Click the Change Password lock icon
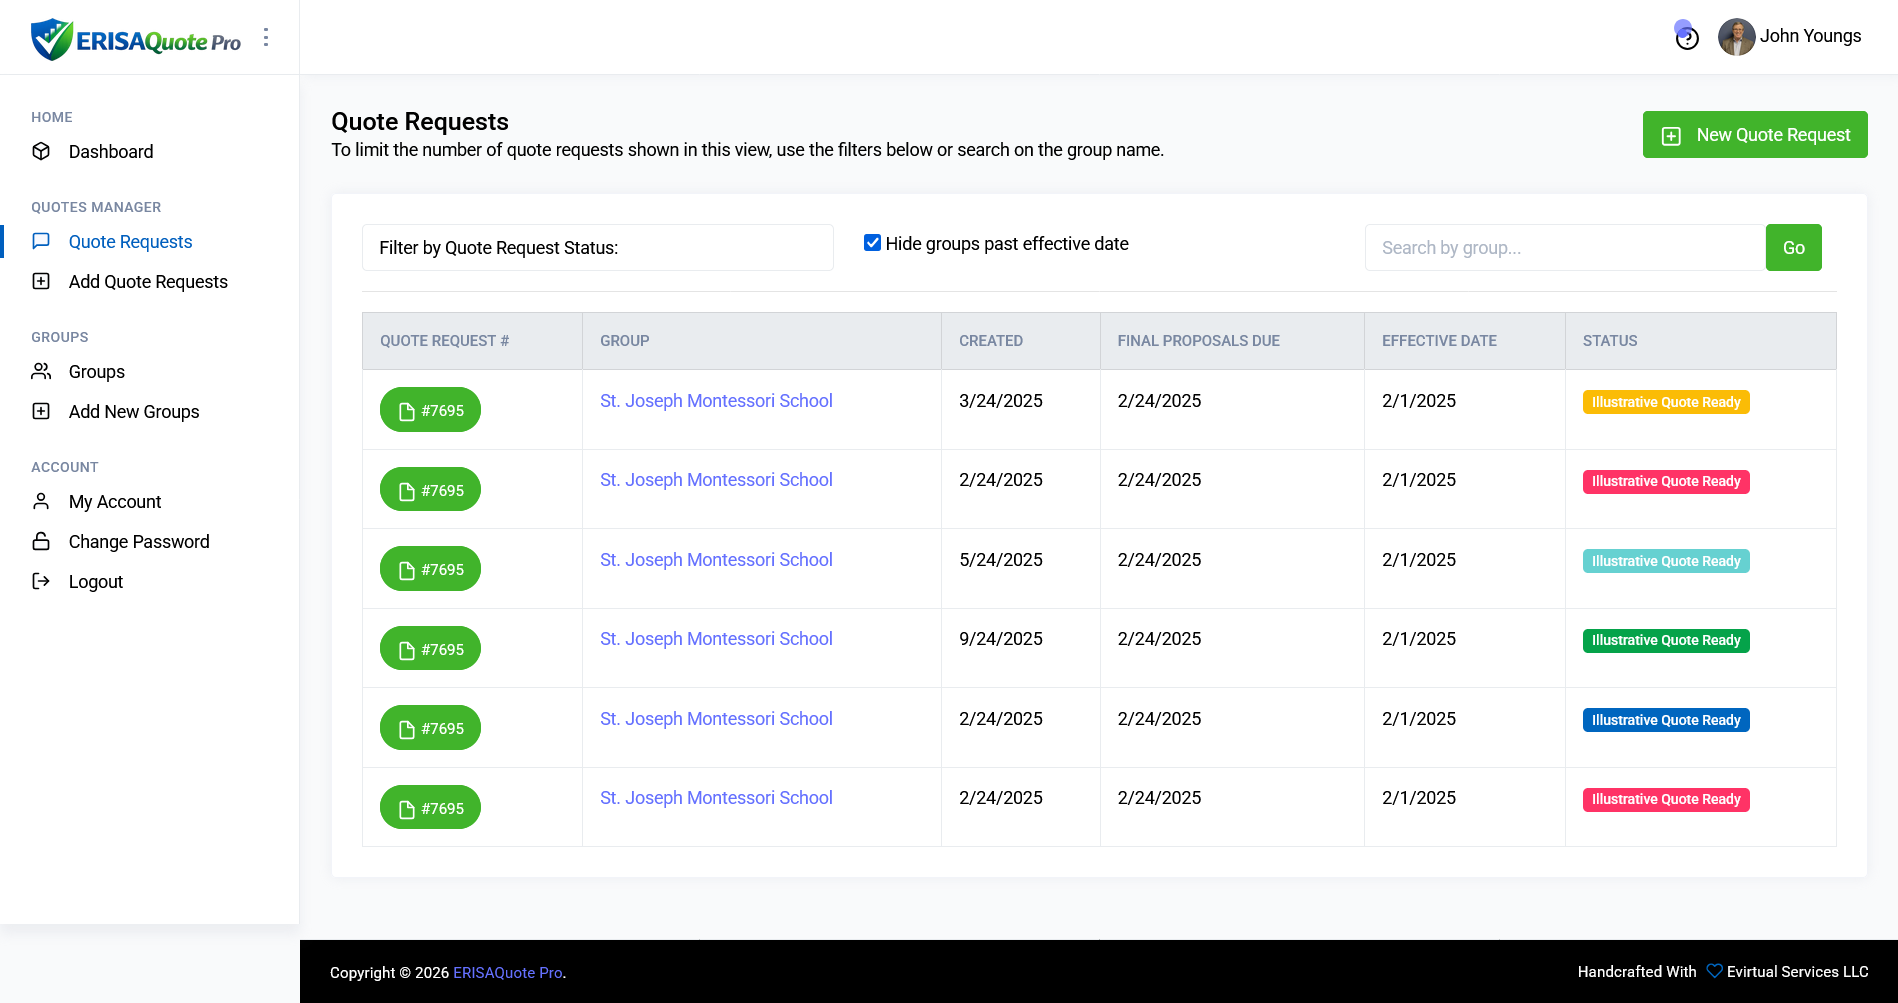This screenshot has height=1003, width=1898. tap(41, 541)
